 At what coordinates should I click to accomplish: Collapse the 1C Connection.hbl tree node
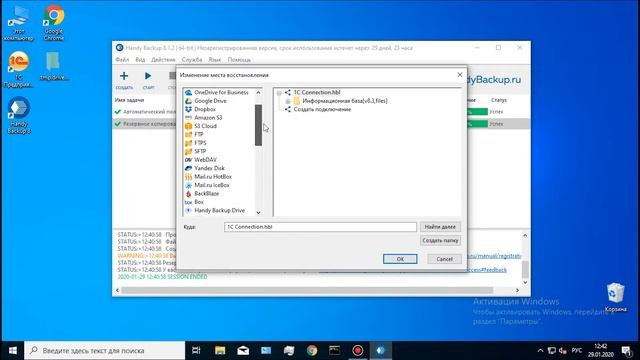279,93
